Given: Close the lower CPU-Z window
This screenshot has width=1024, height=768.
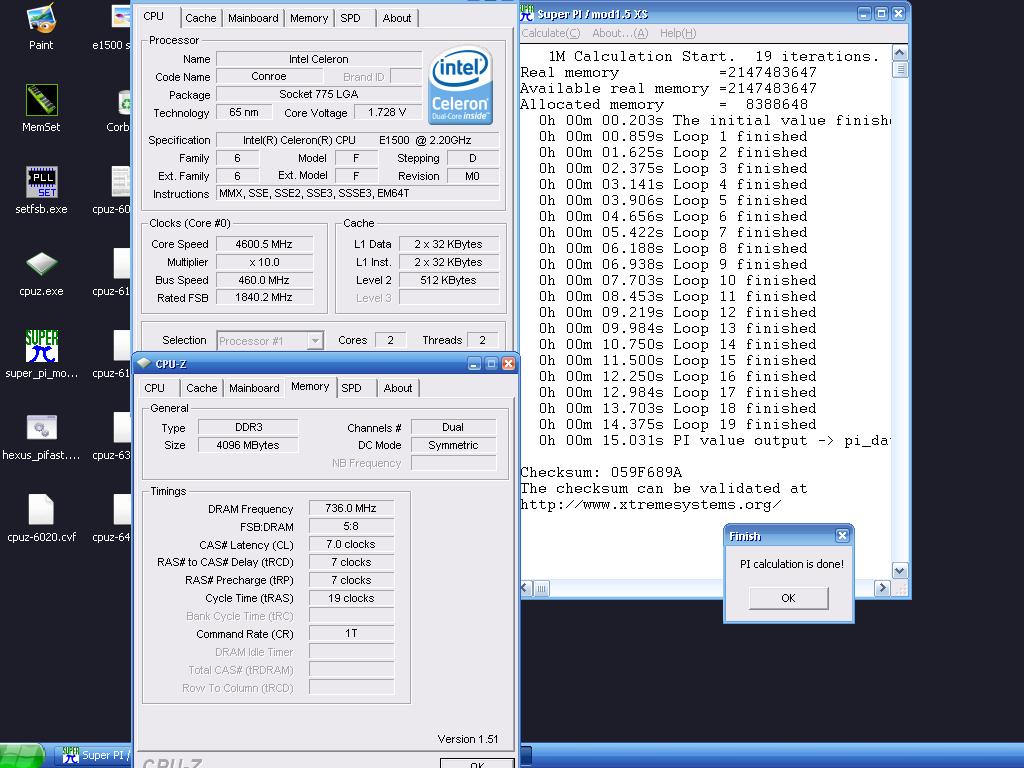Looking at the screenshot, I should point(508,364).
